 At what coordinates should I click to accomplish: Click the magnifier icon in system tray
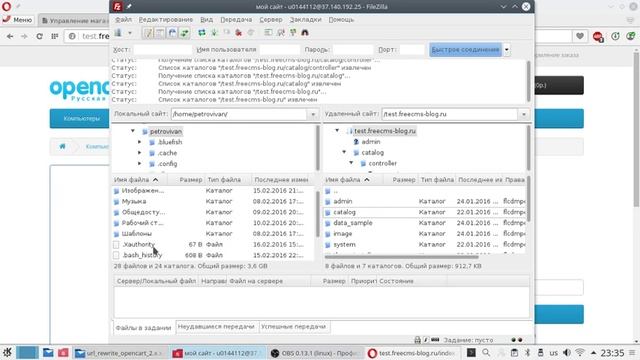point(486,352)
